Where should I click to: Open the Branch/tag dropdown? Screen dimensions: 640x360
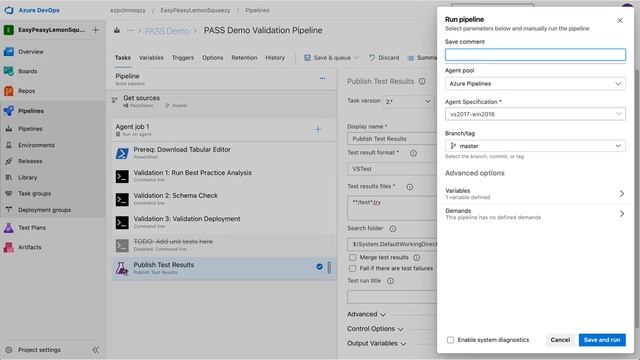[x=535, y=146]
